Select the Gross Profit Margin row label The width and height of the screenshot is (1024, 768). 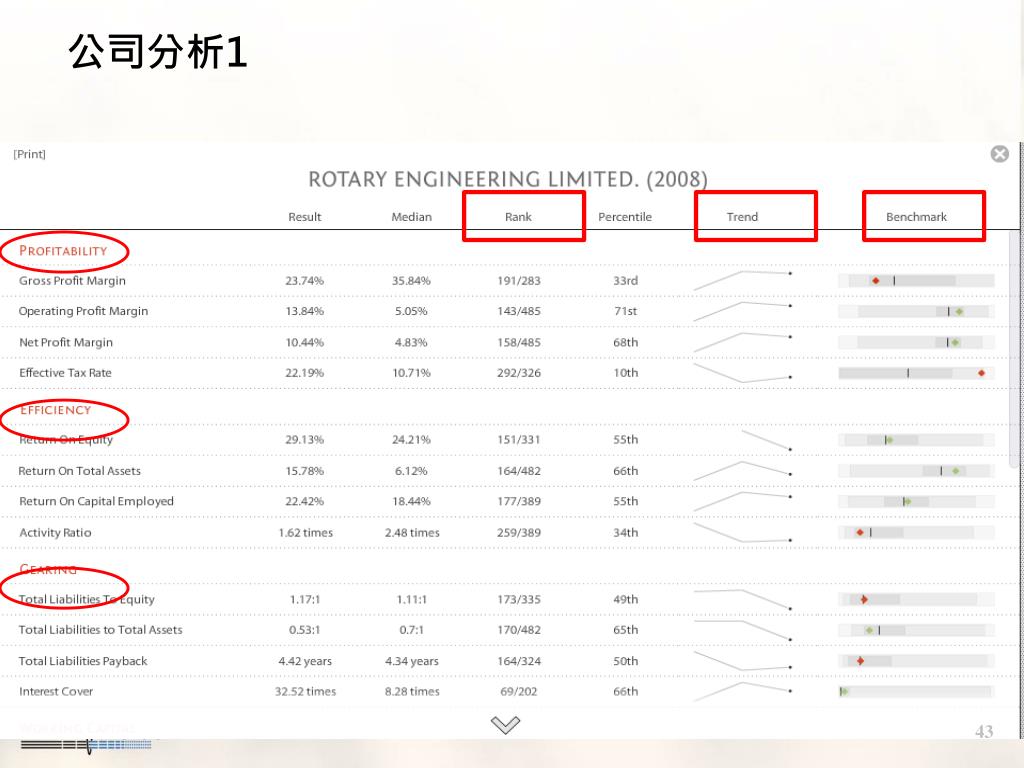pyautogui.click(x=72, y=281)
